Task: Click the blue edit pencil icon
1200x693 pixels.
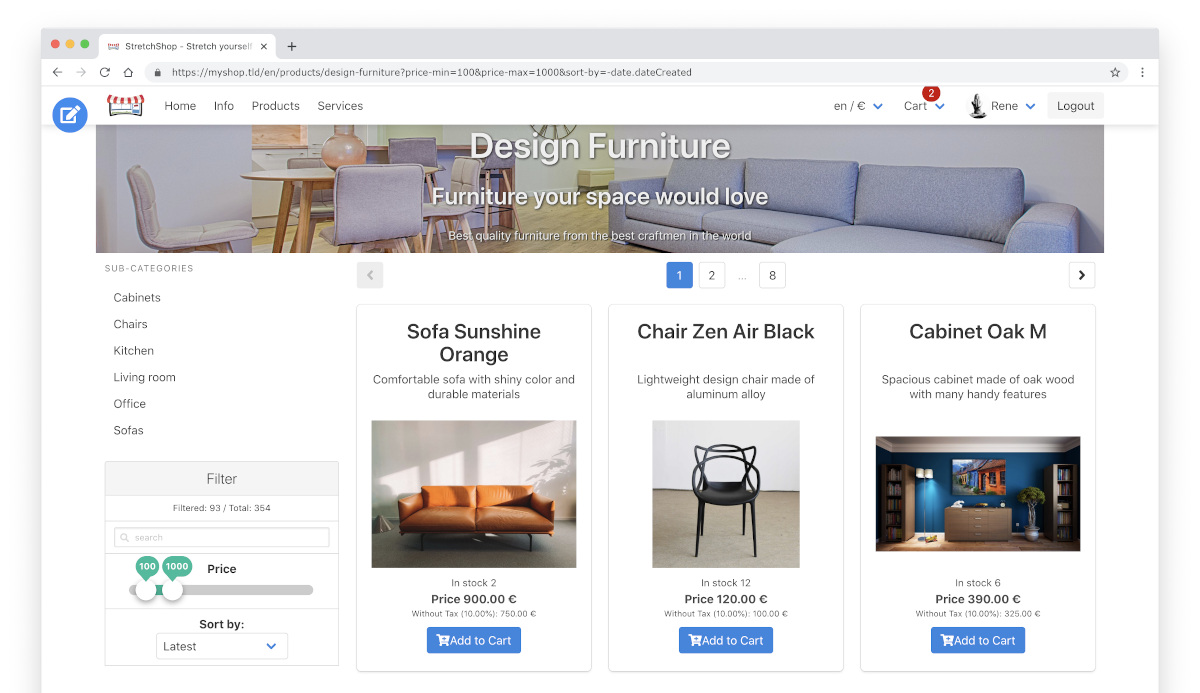Action: point(70,115)
